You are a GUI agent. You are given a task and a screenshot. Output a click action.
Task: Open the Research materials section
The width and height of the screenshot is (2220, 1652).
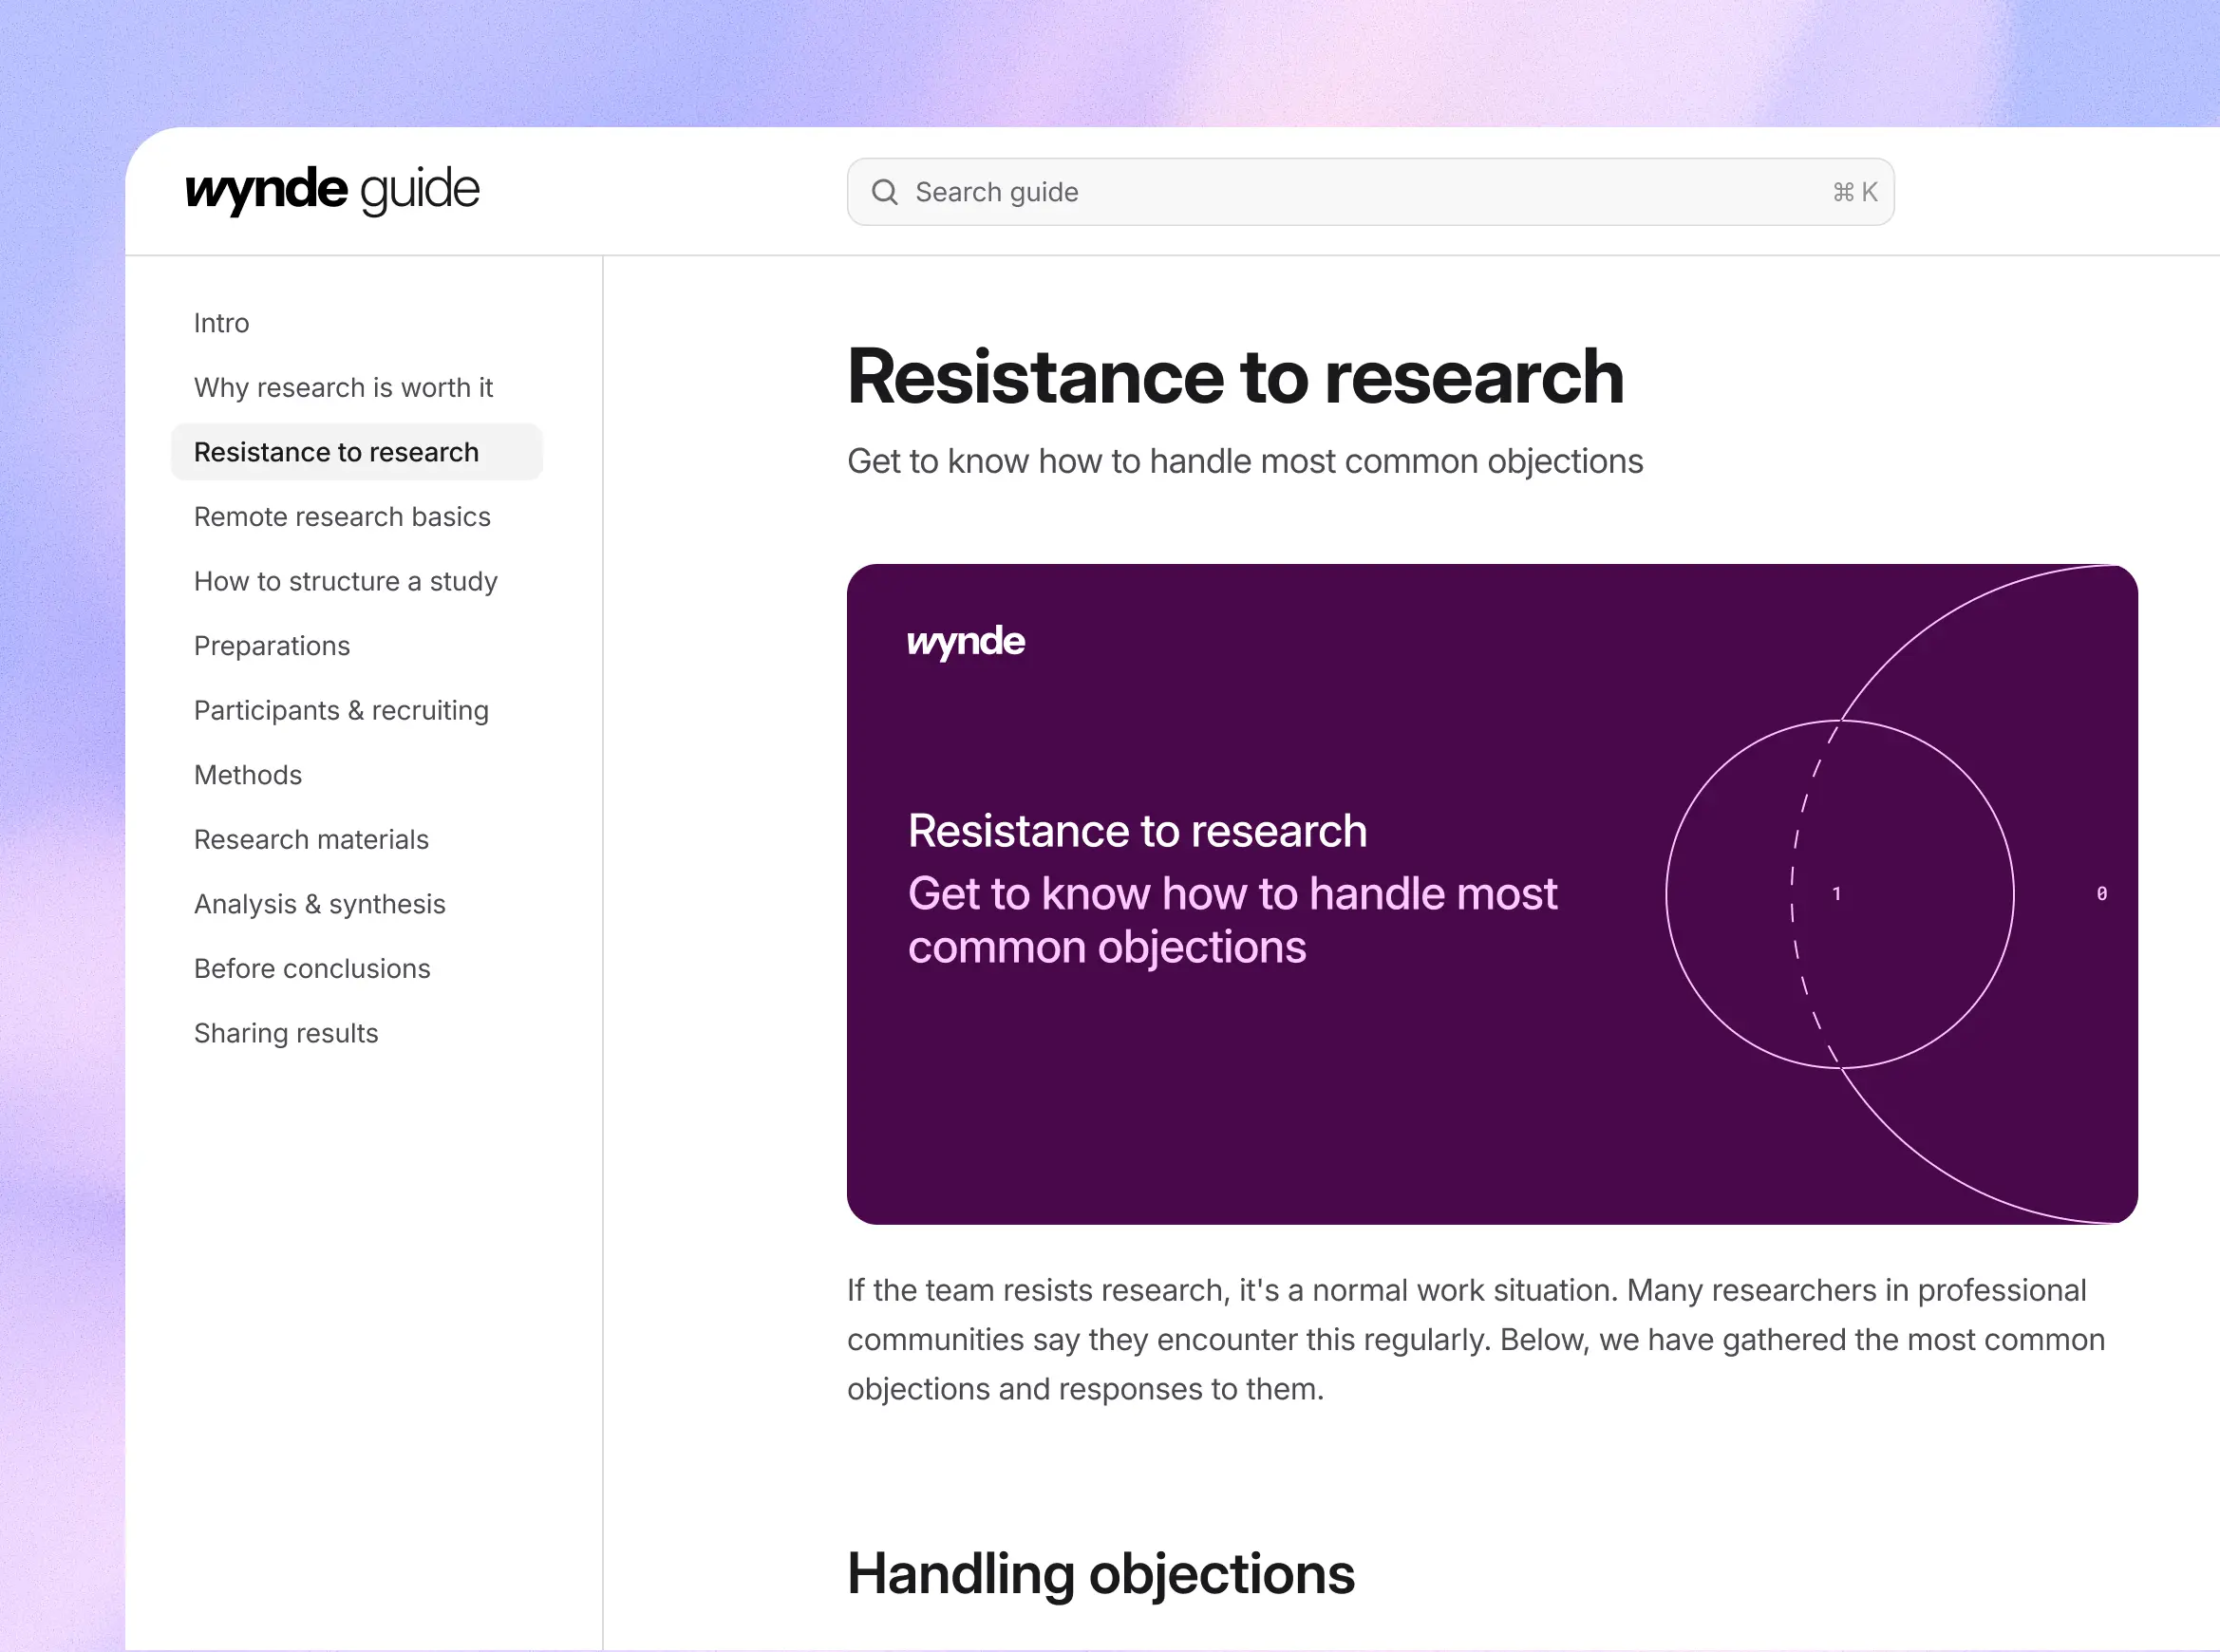(x=311, y=839)
